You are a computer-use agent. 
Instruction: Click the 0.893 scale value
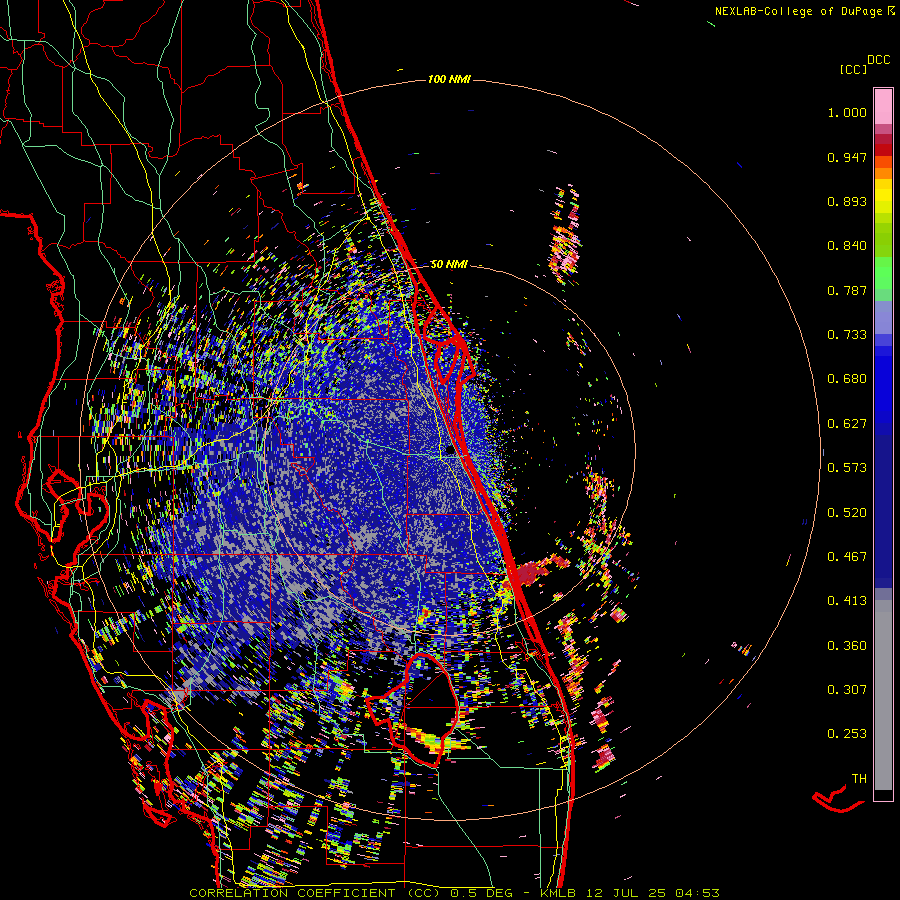coord(847,201)
